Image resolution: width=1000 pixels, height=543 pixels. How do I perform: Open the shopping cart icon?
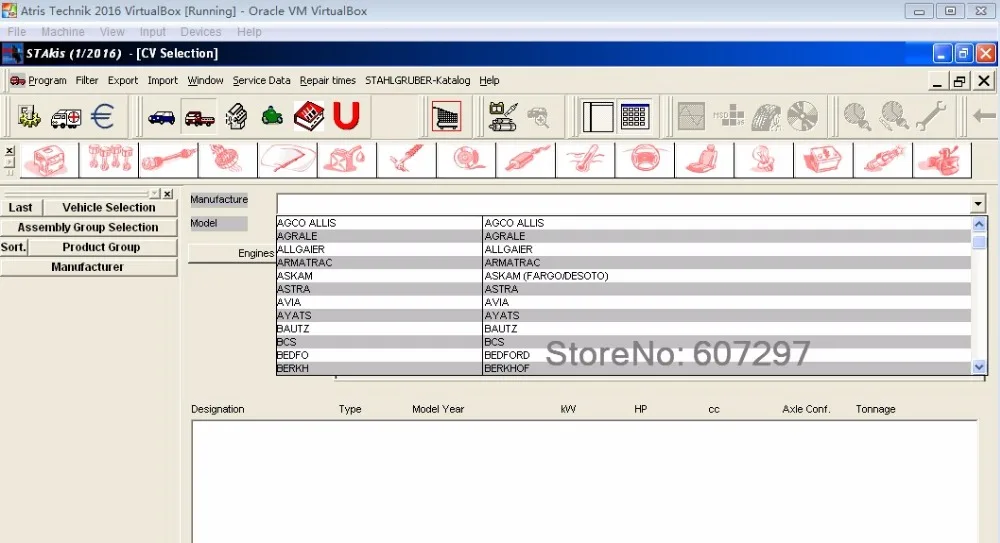click(446, 116)
